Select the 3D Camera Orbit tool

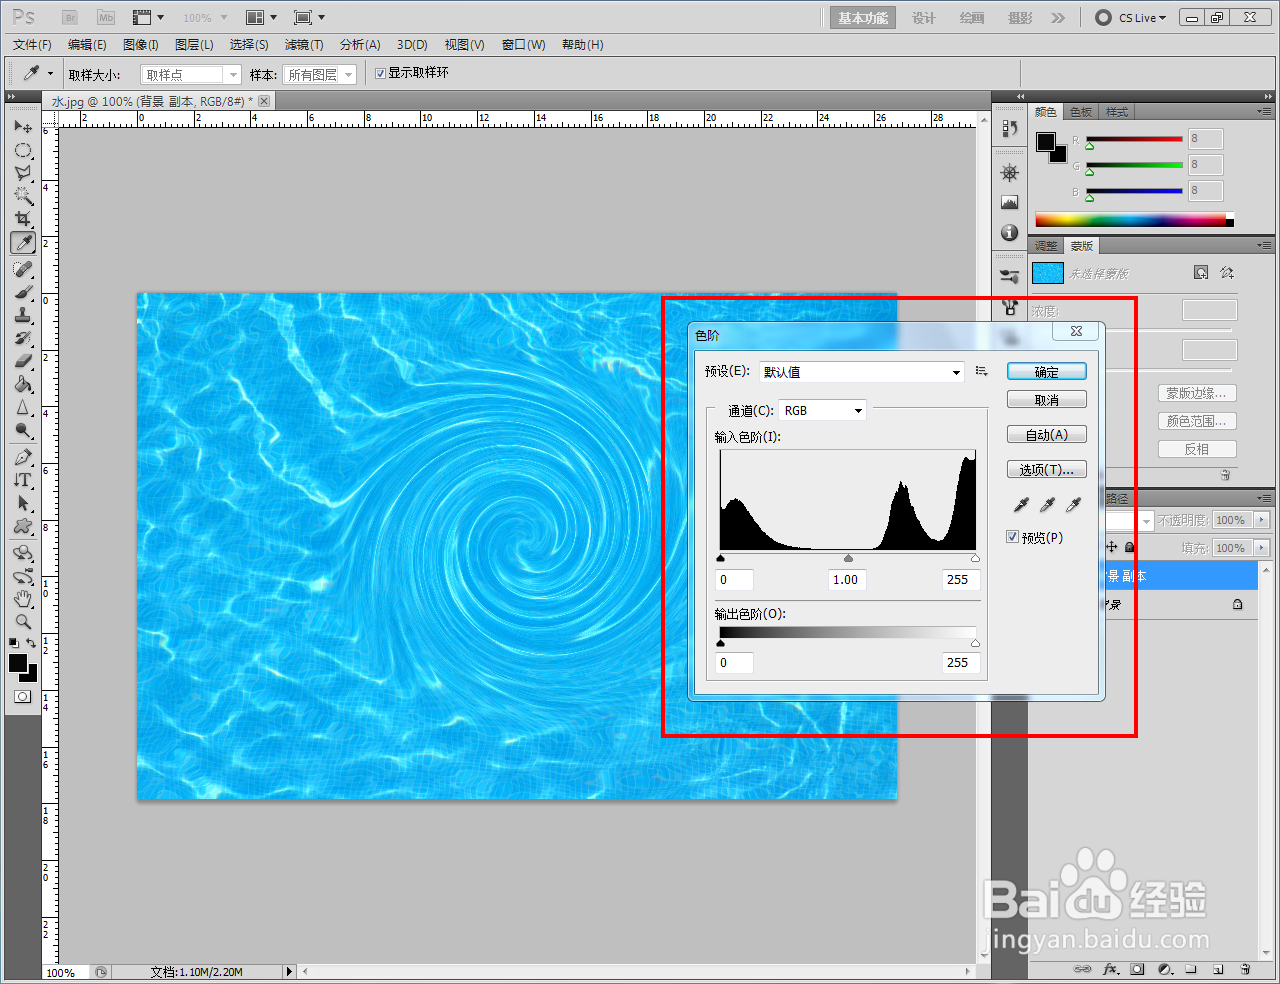click(23, 576)
